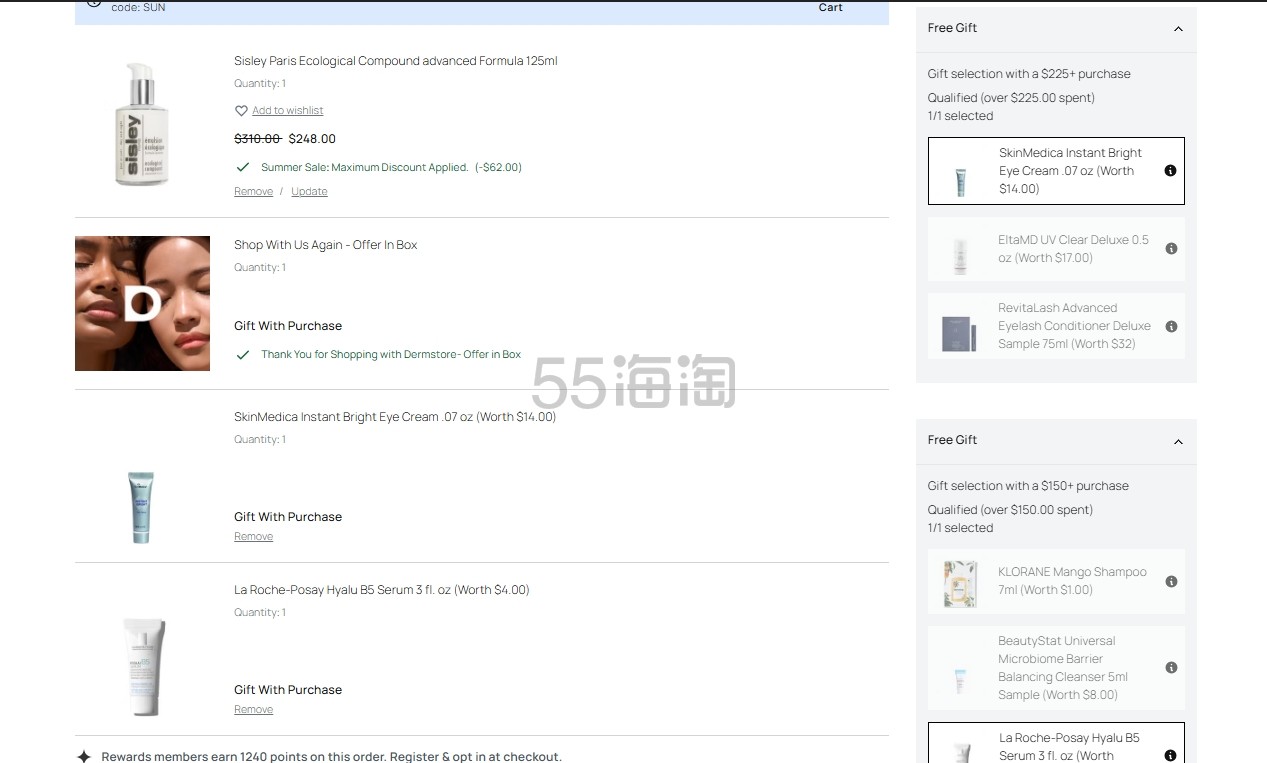The height and width of the screenshot is (763, 1267).
Task: Click the Summer Sale discount checkmark icon
Action: (x=242, y=167)
